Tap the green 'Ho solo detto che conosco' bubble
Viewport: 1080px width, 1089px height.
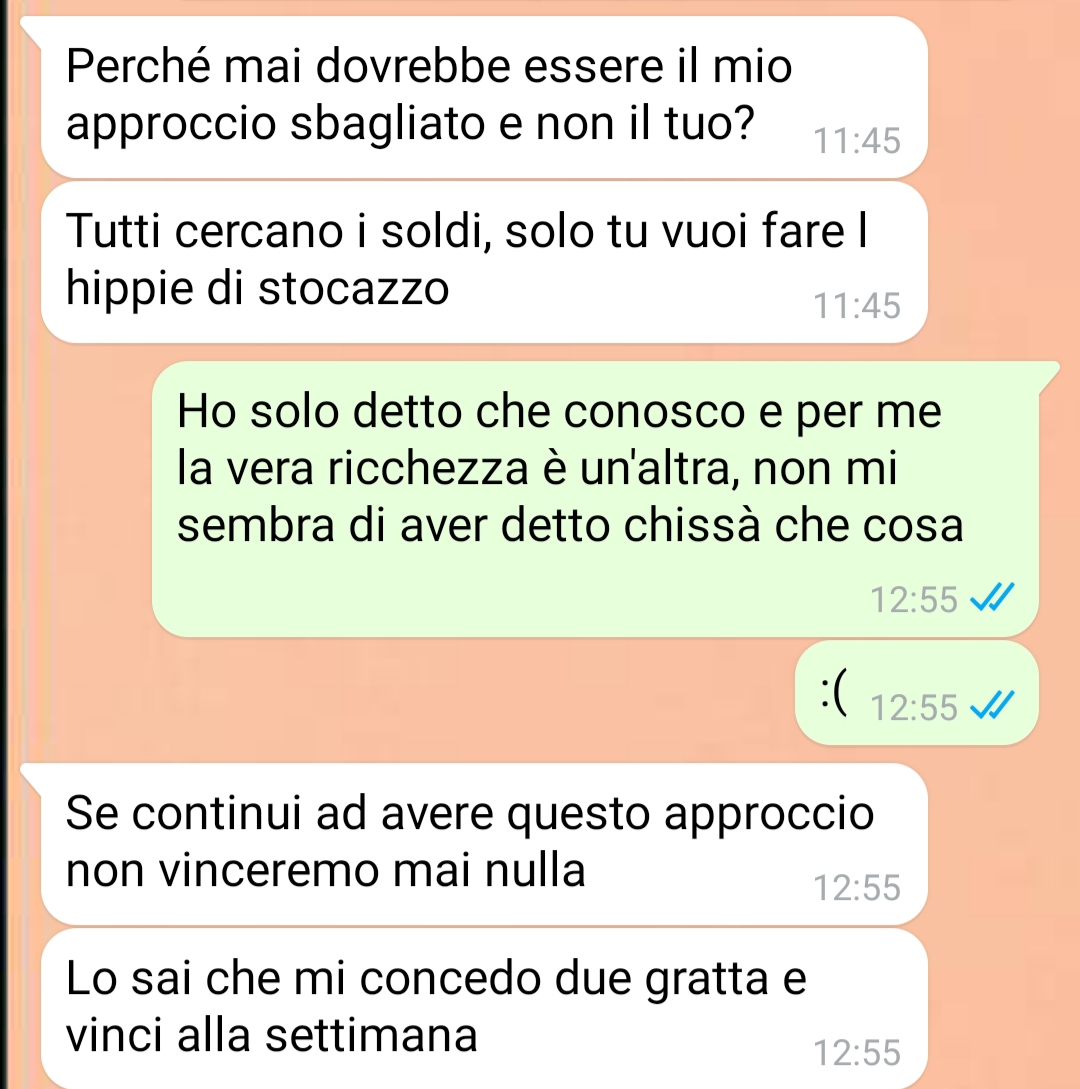click(x=595, y=499)
